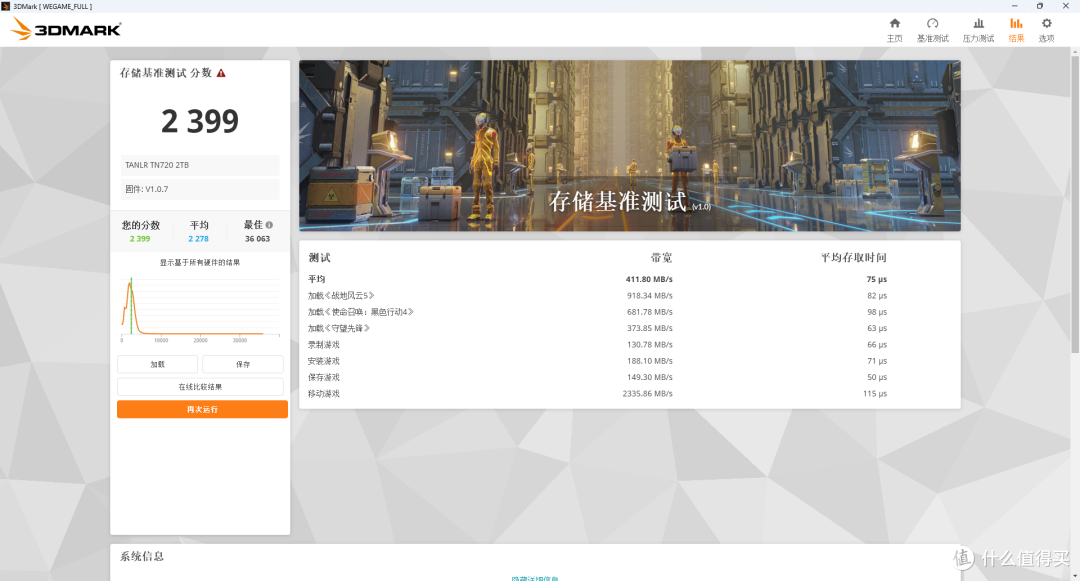This screenshot has height=581, width=1080.
Task: Click the average bandwidth 411.80 MB/s
Action: [x=649, y=279]
